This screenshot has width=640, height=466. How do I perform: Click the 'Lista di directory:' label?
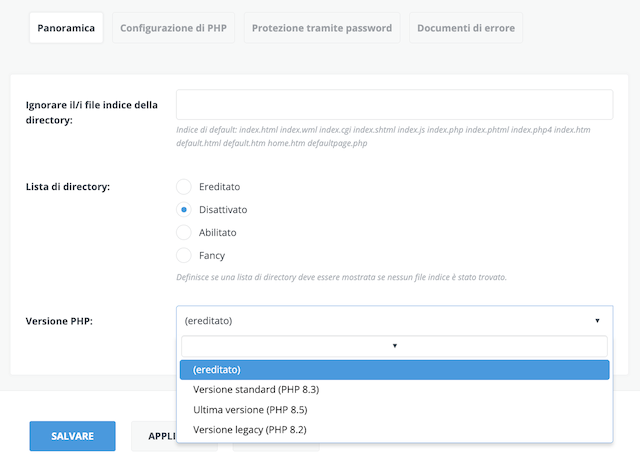coord(68,187)
